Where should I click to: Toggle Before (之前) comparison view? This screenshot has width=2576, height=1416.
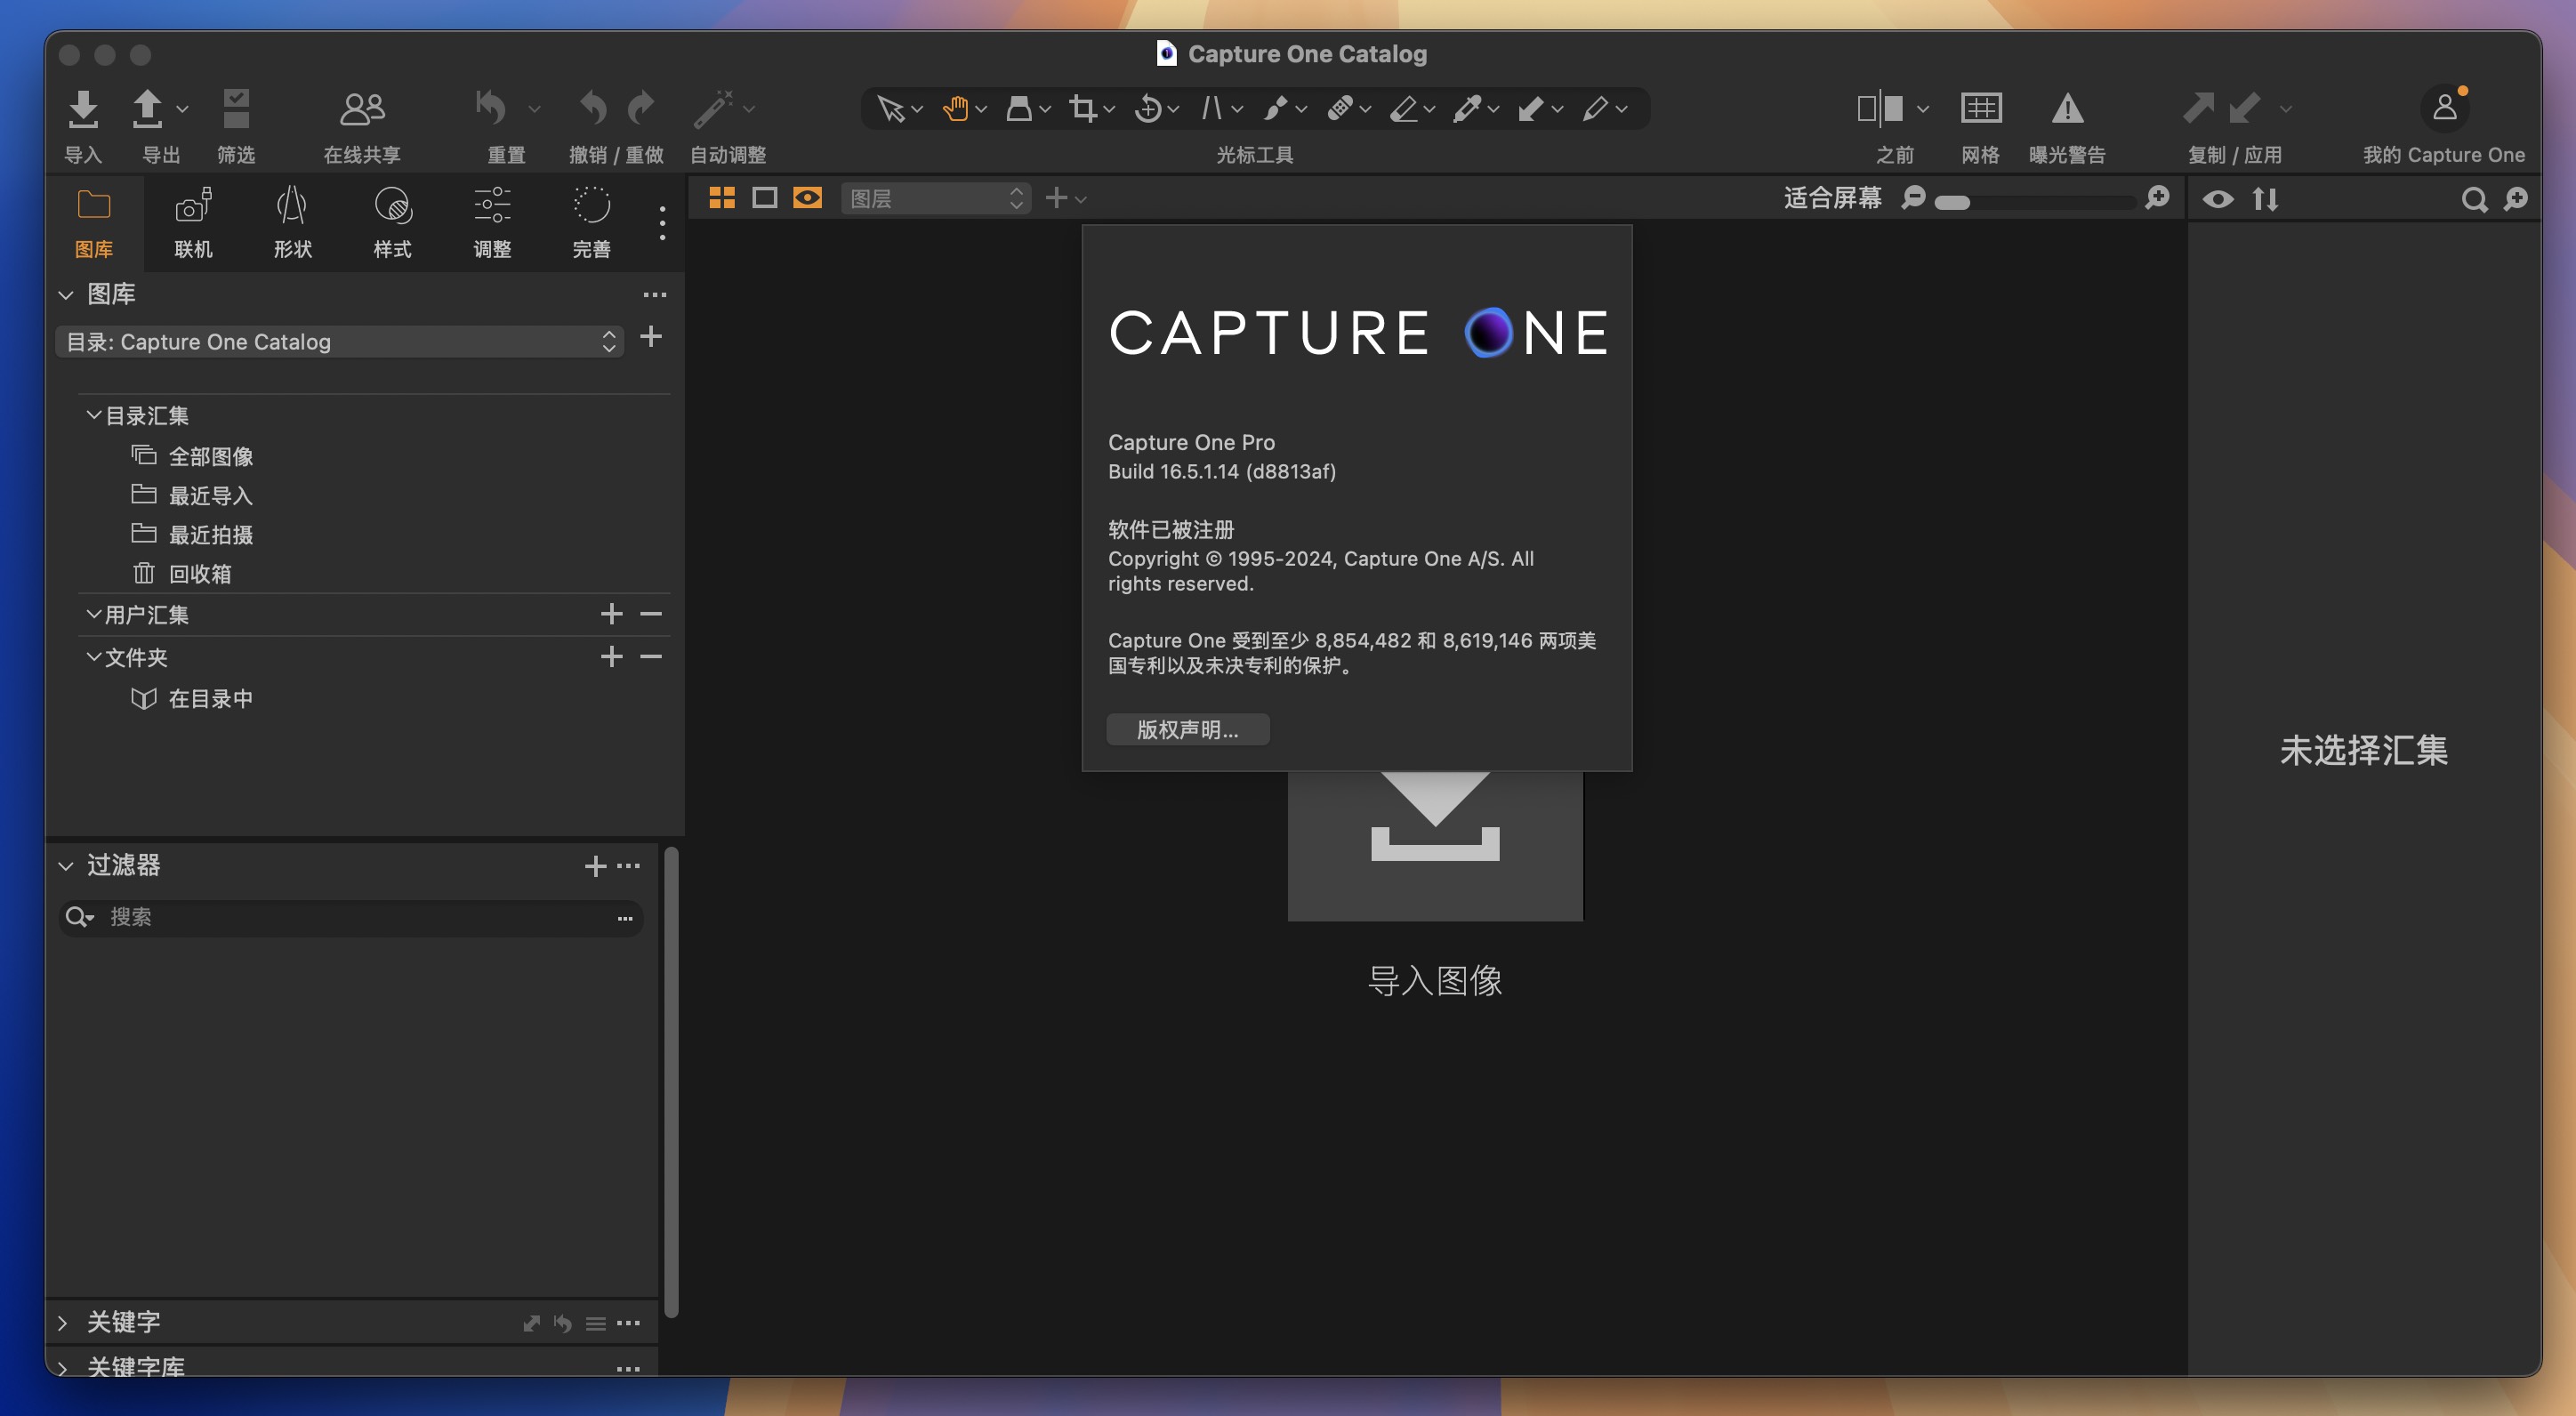(1880, 108)
